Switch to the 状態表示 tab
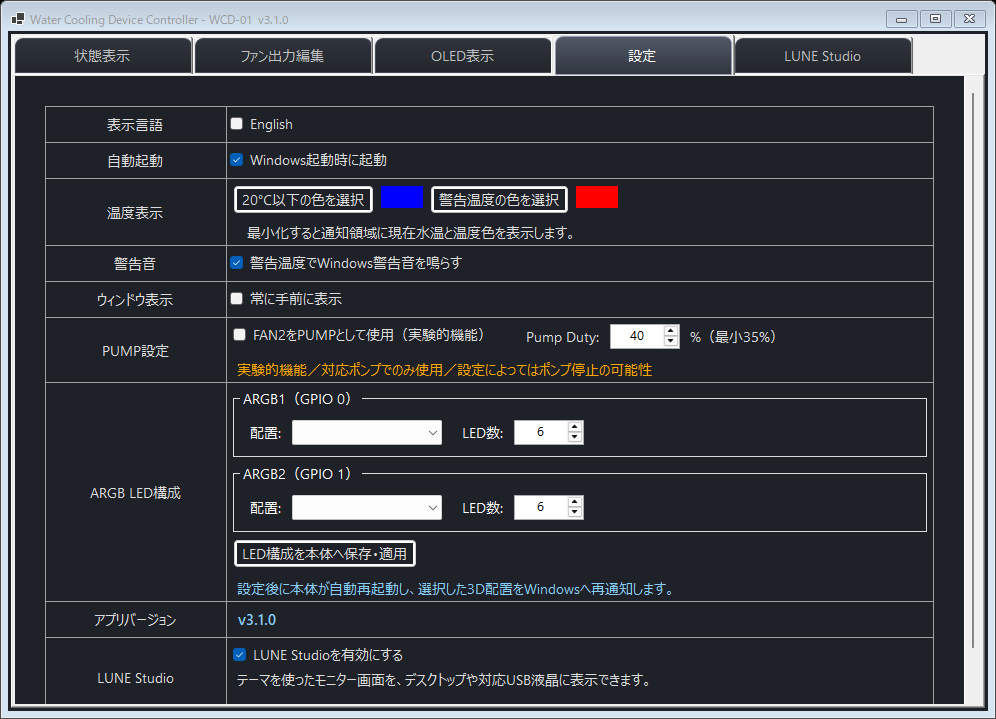 [x=103, y=56]
